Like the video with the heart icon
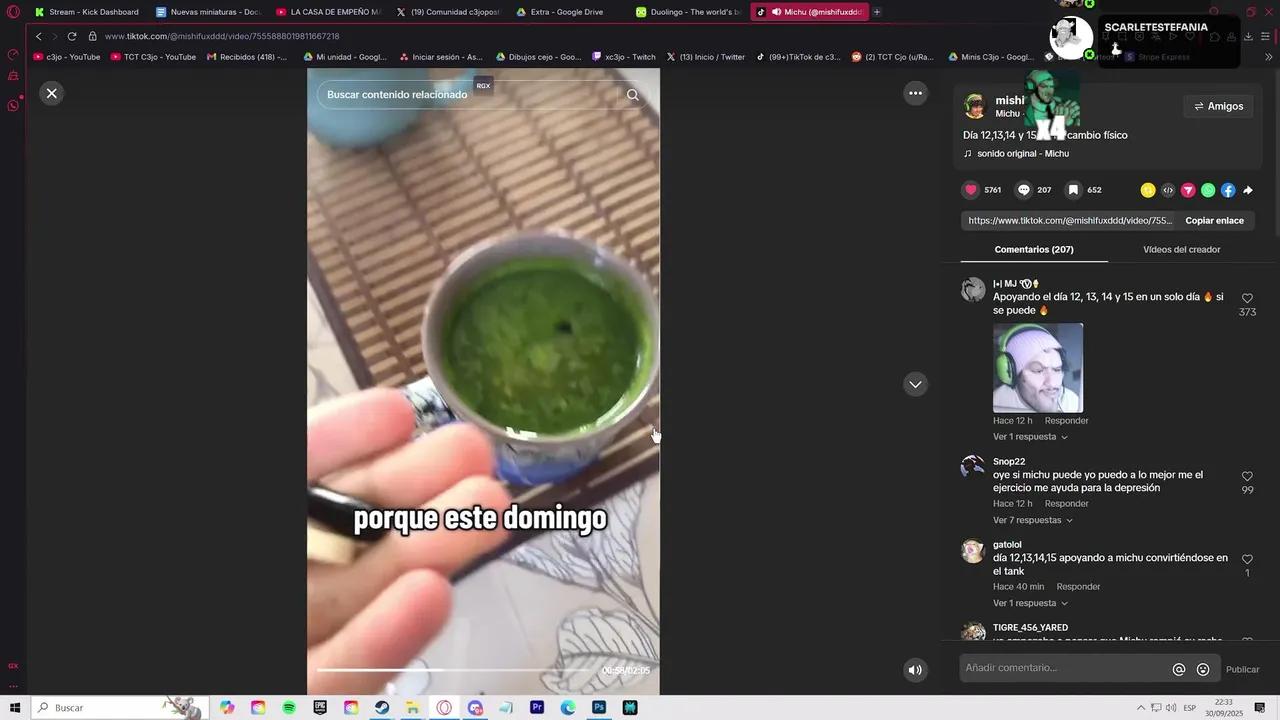 971,190
